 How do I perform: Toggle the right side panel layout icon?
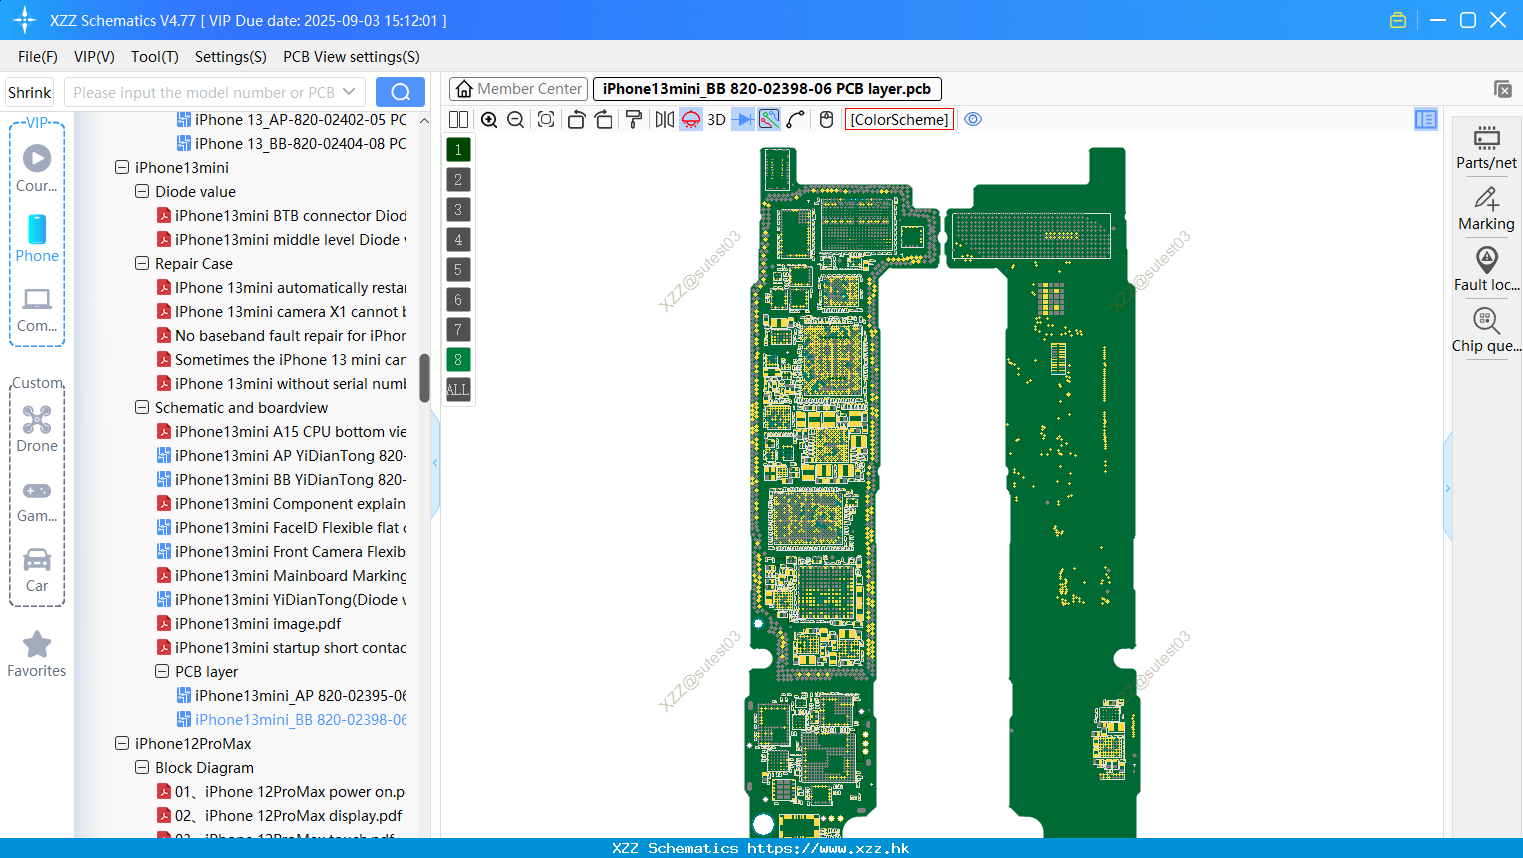1426,119
